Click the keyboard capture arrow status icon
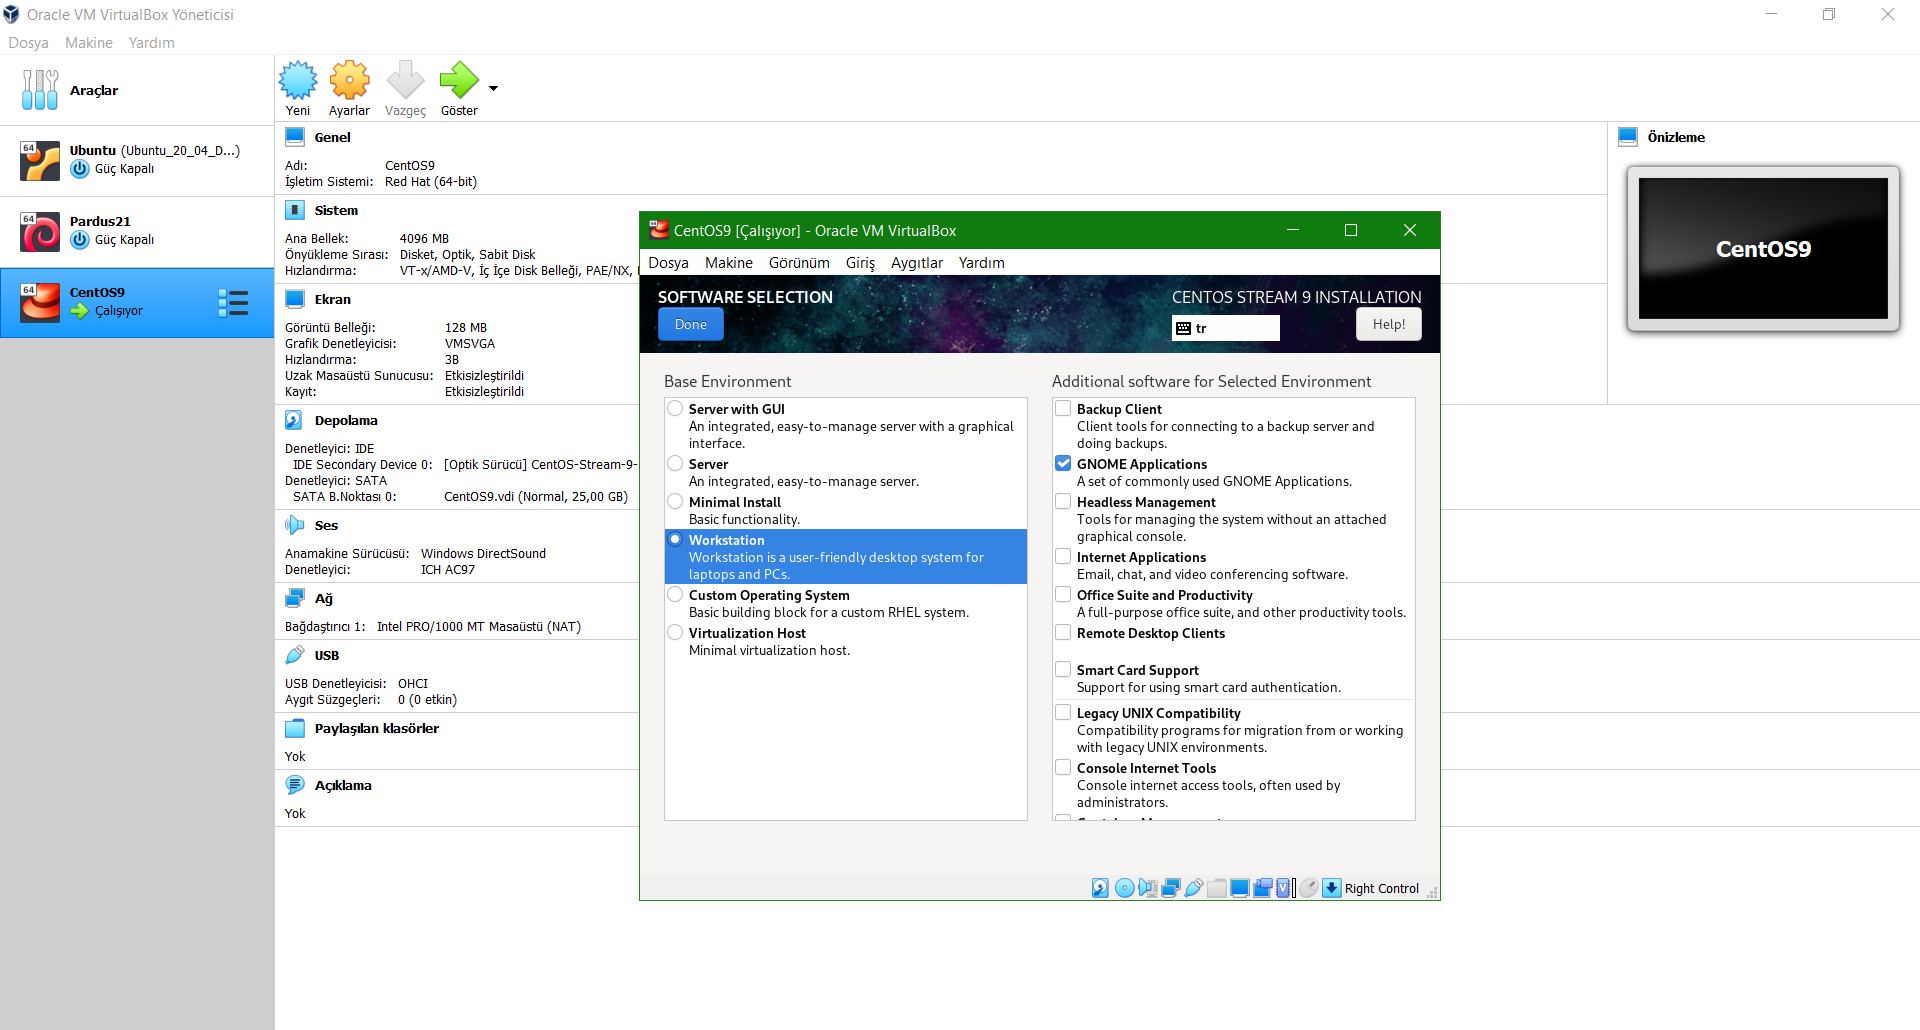This screenshot has height=1030, width=1920. point(1332,888)
